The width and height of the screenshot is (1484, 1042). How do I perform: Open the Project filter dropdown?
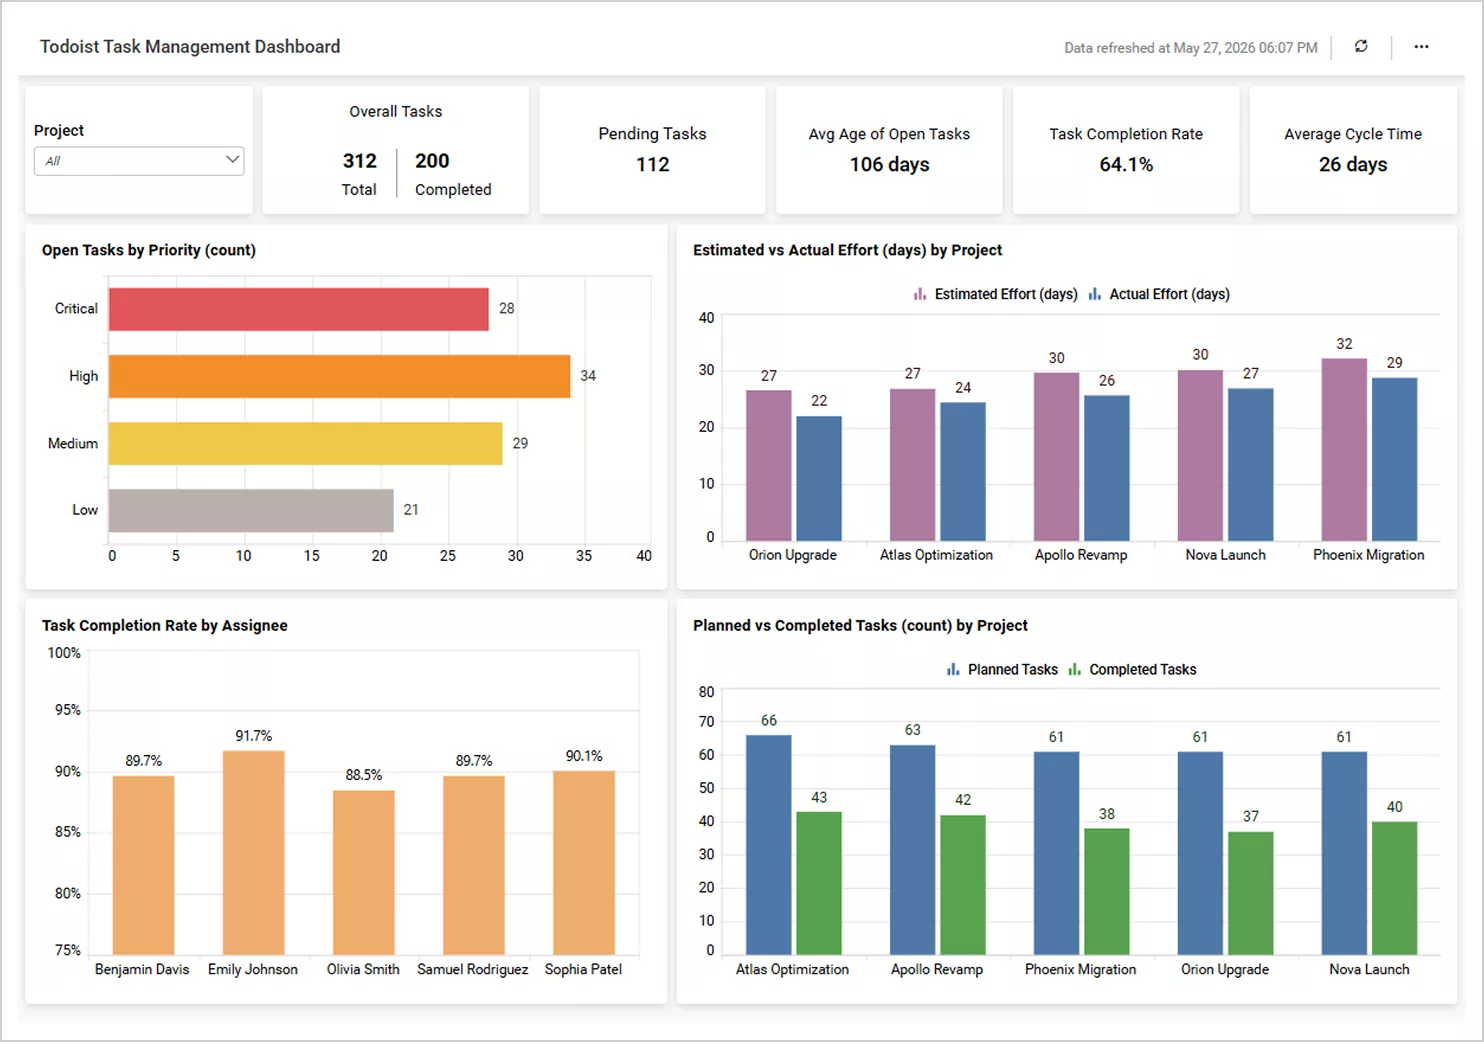point(139,161)
